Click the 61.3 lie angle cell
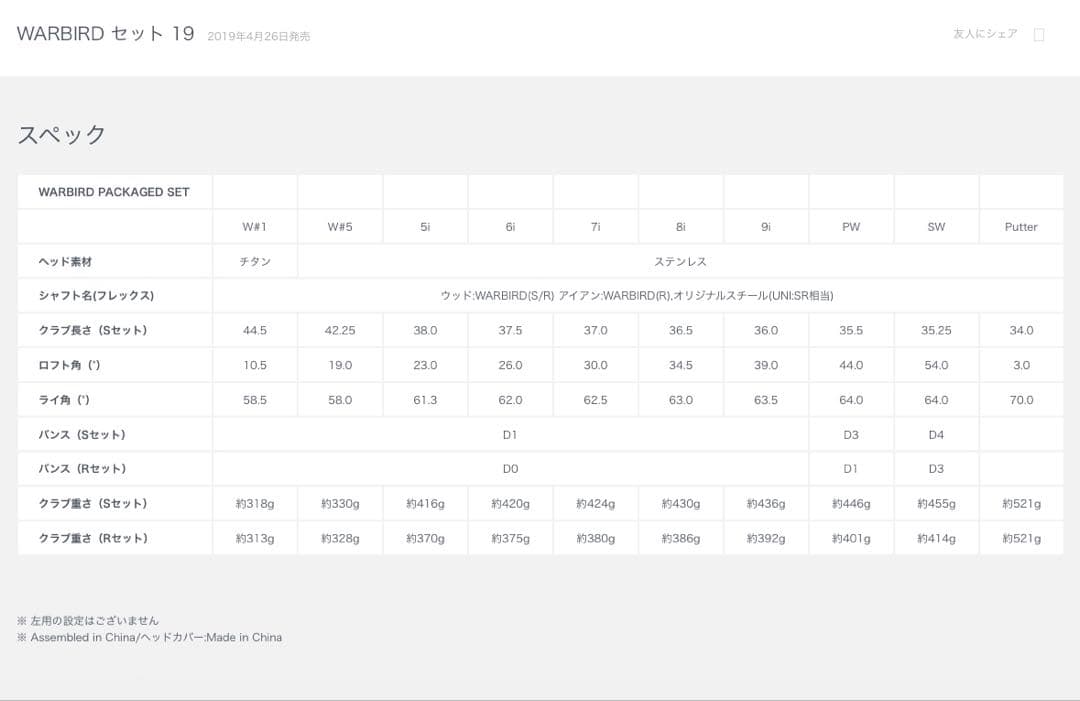 click(425, 400)
